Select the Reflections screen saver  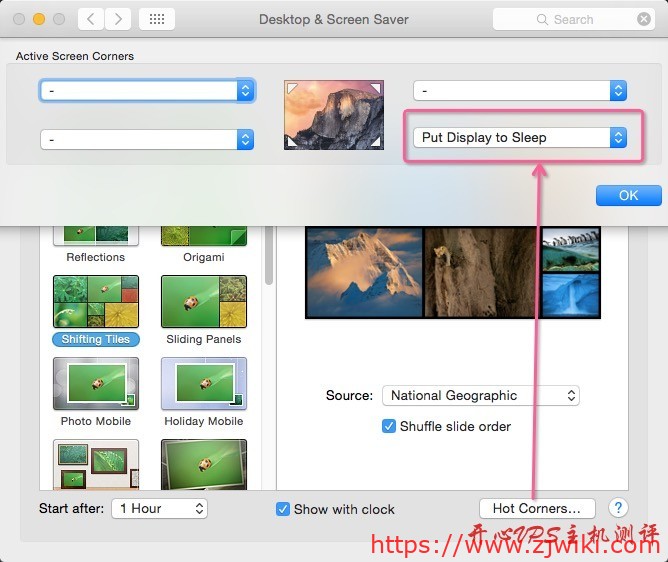pyautogui.click(x=96, y=236)
